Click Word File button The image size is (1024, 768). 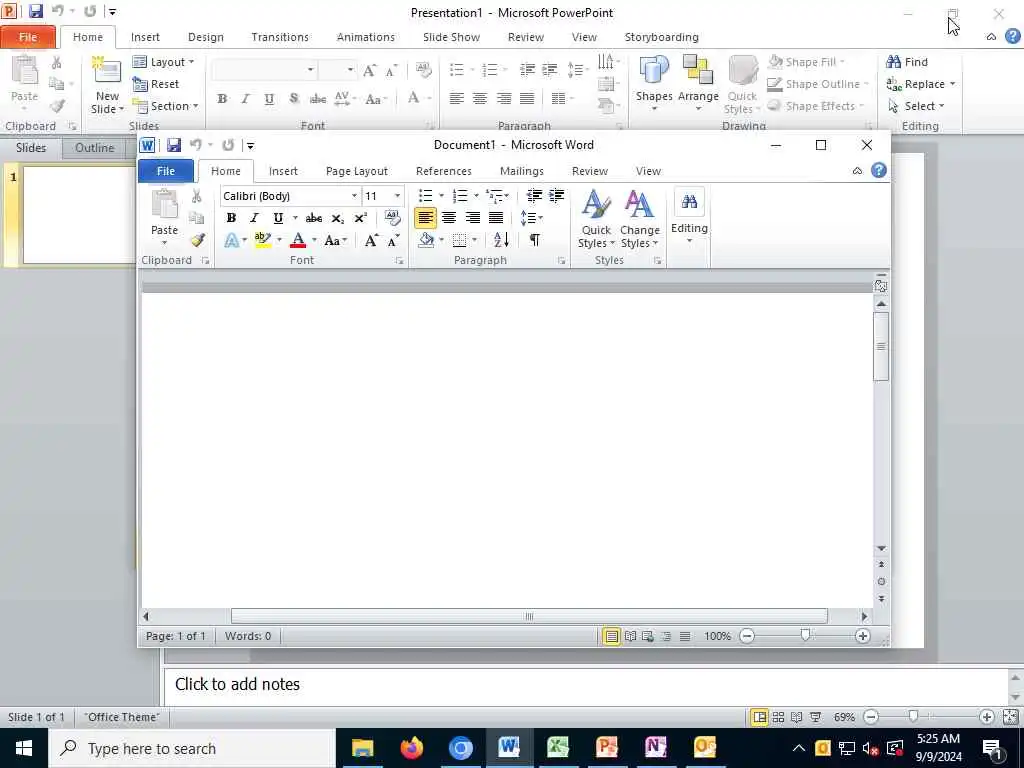166,171
